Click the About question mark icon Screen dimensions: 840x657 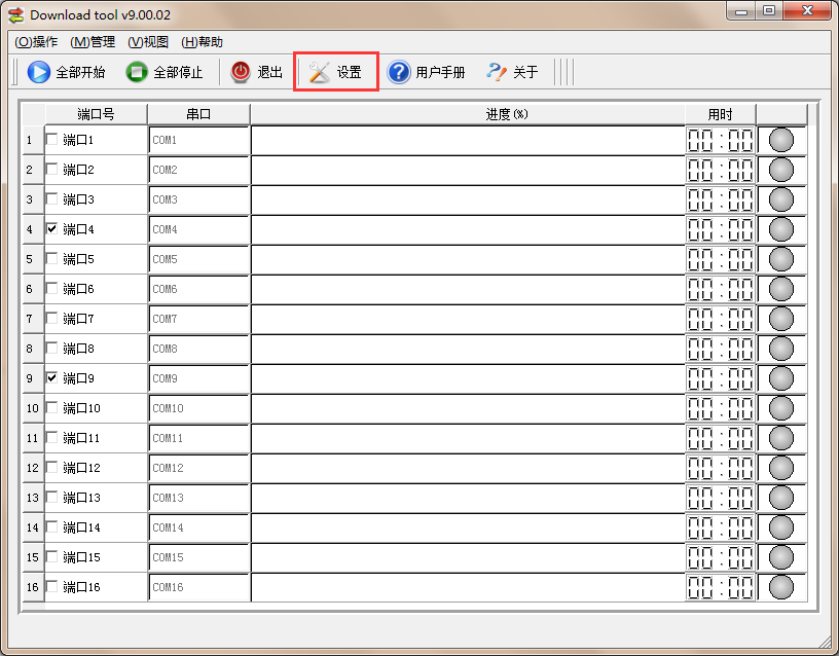(x=497, y=72)
